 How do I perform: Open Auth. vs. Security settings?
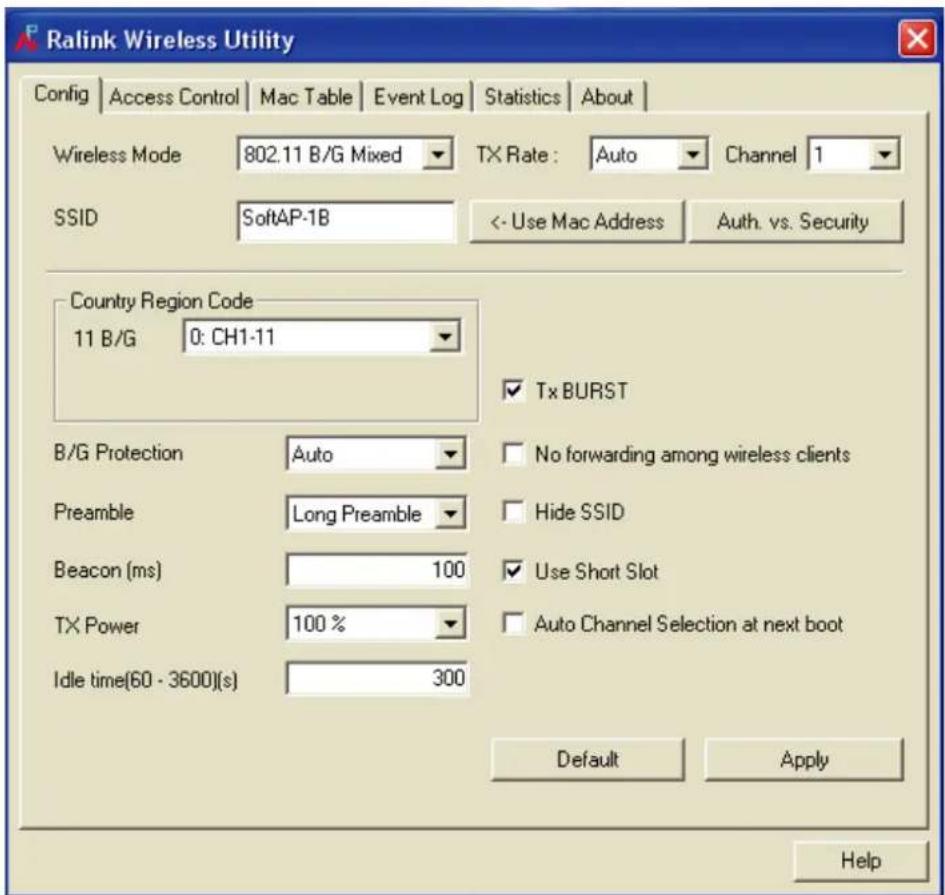point(795,221)
